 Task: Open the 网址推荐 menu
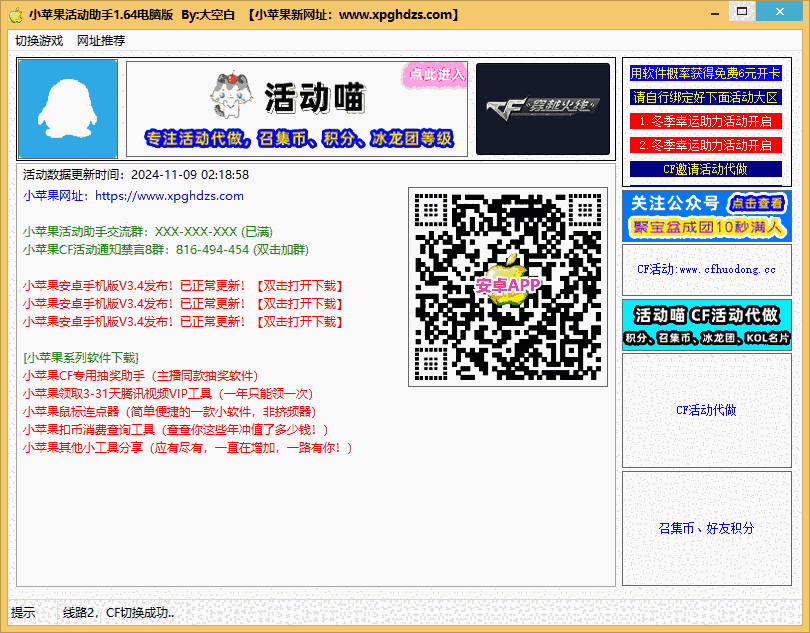(101, 41)
